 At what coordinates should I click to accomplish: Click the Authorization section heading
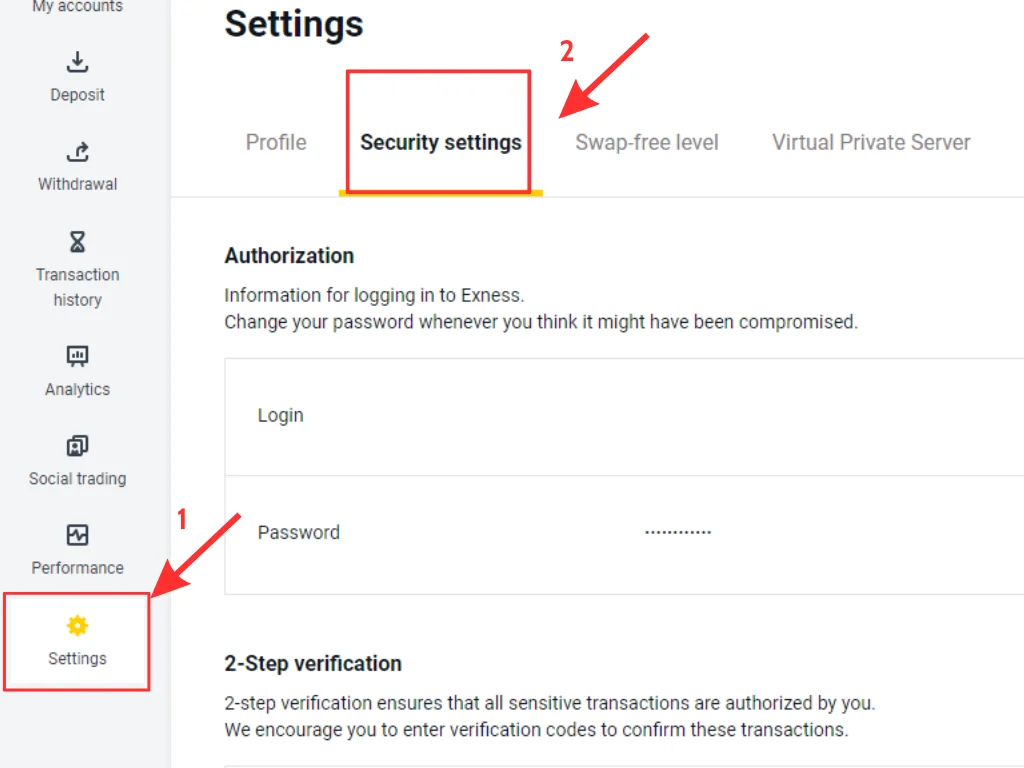(289, 256)
